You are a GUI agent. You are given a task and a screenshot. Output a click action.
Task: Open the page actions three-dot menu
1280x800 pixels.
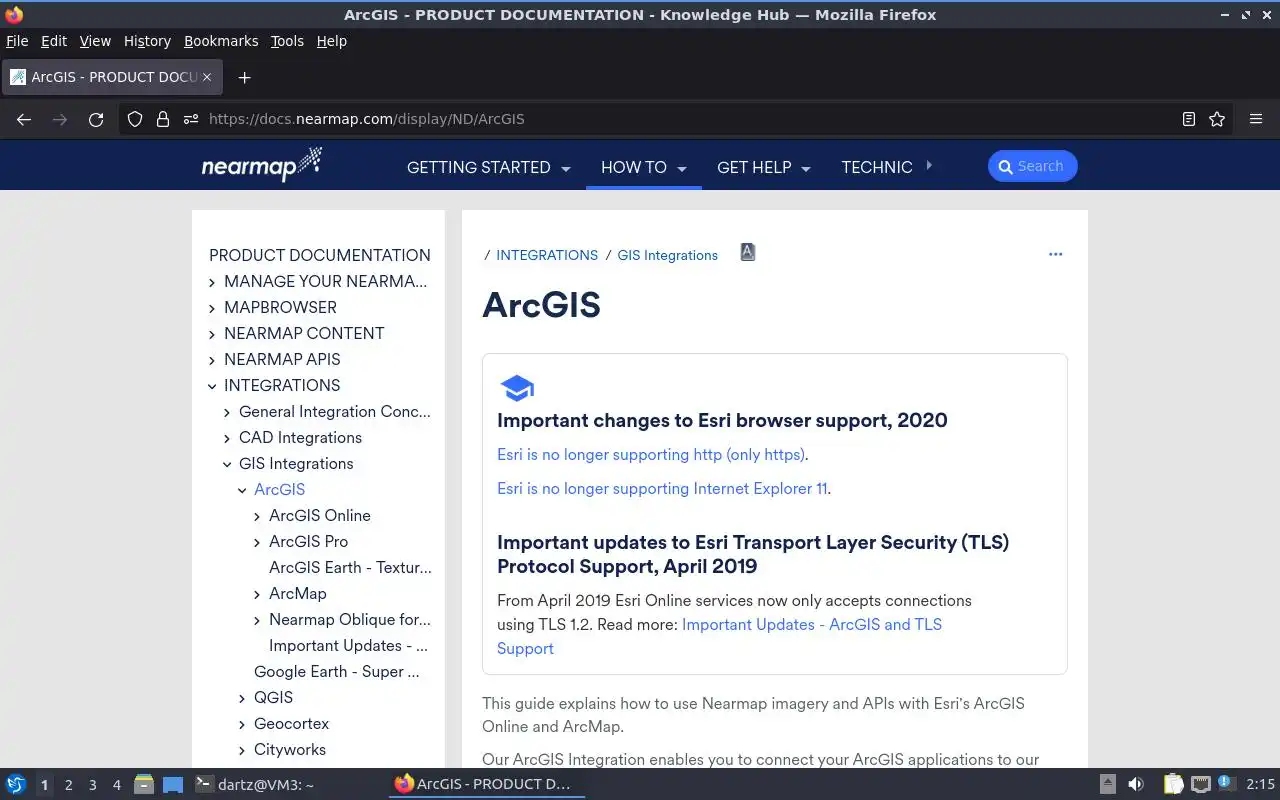coord(1055,254)
